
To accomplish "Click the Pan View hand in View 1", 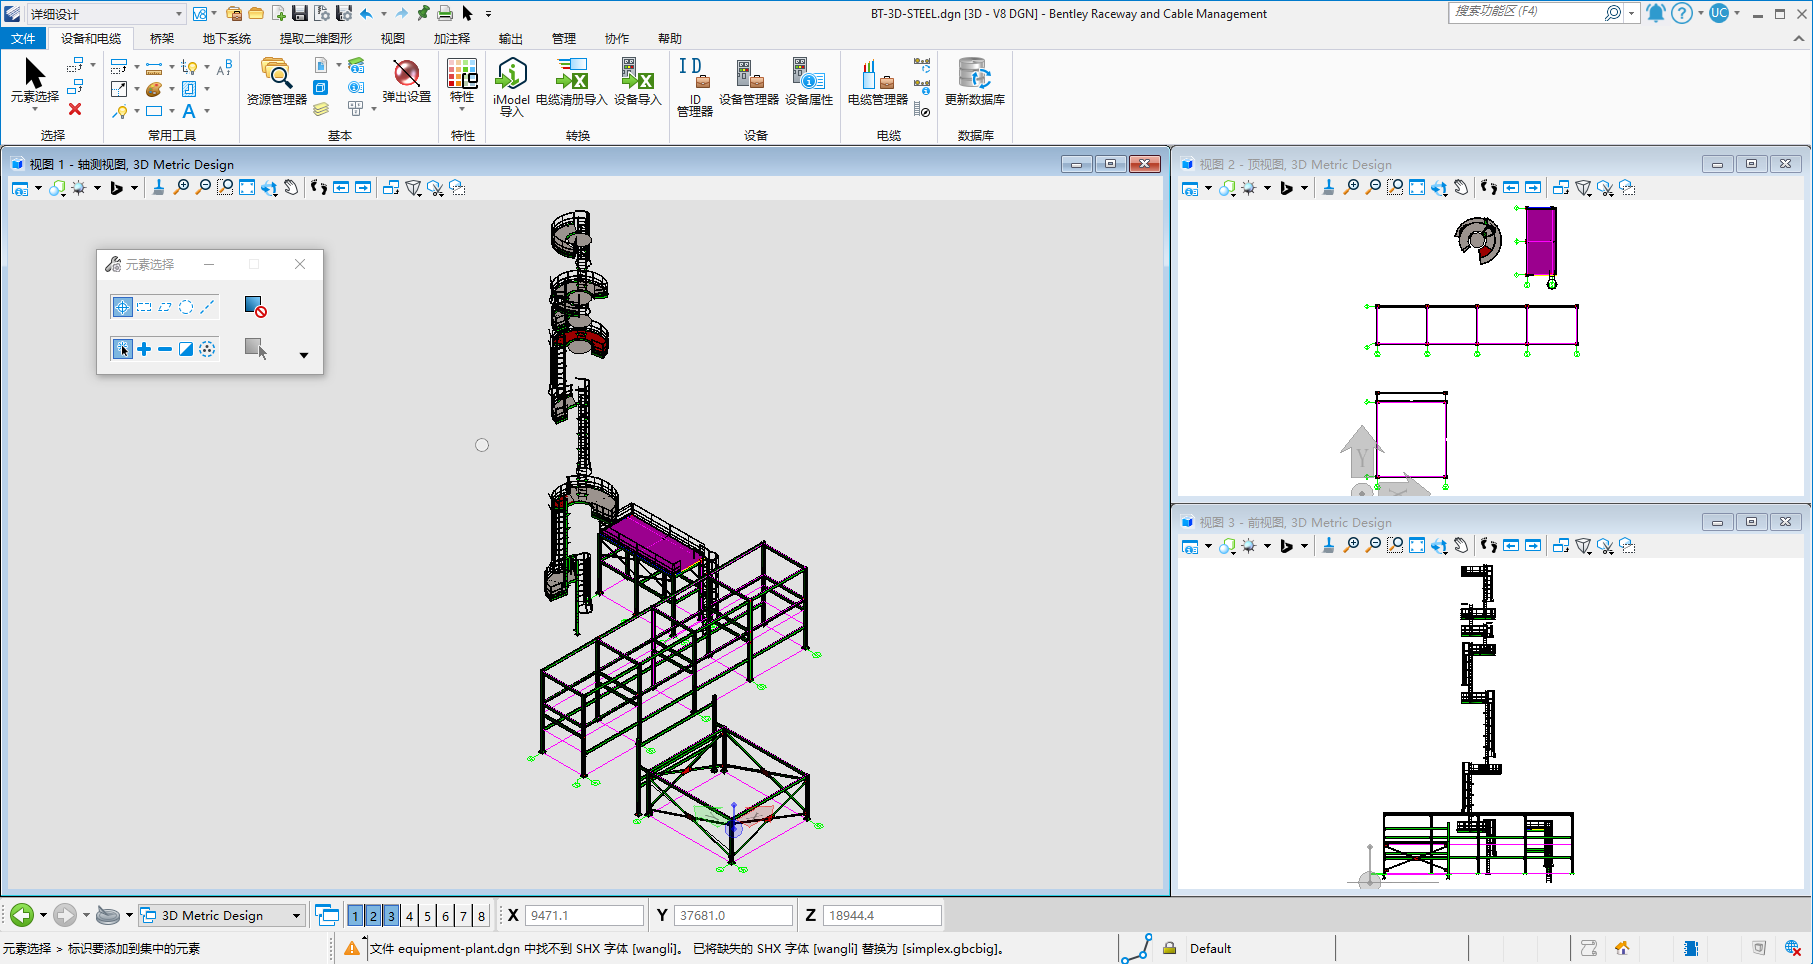I will 291,188.
